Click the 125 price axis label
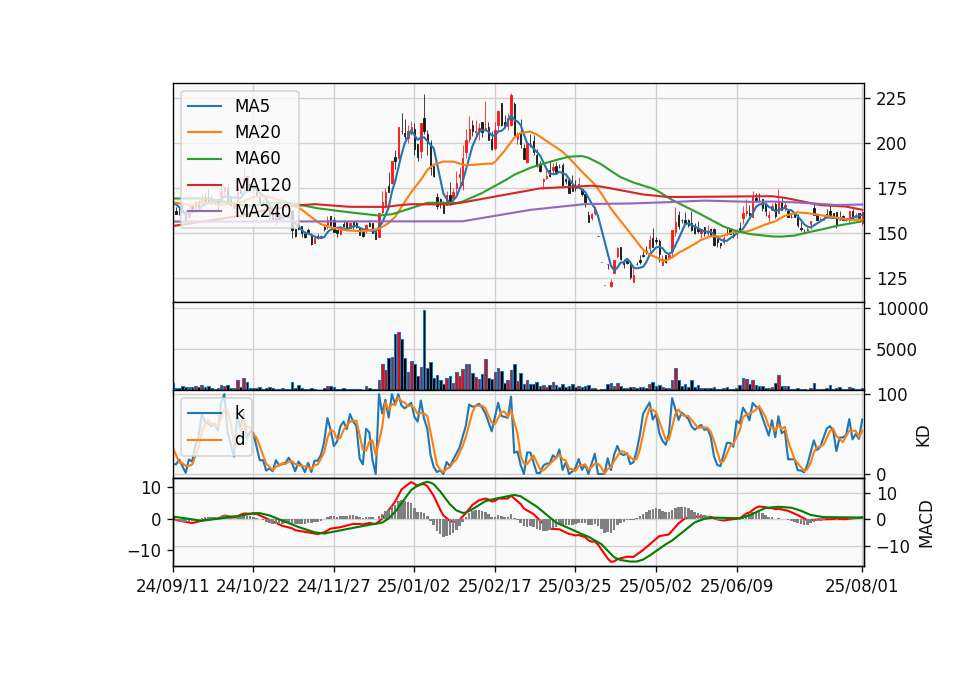The image size is (960, 690). [891, 279]
